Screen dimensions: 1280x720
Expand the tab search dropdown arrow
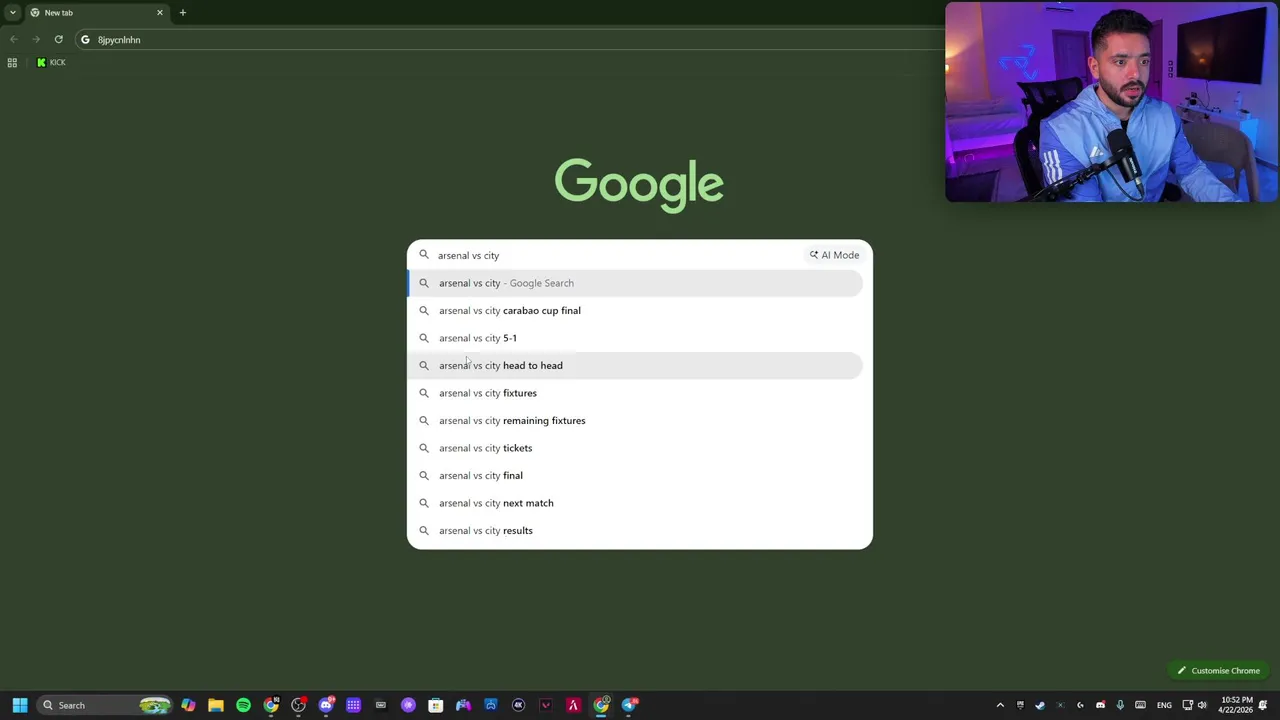pyautogui.click(x=12, y=13)
